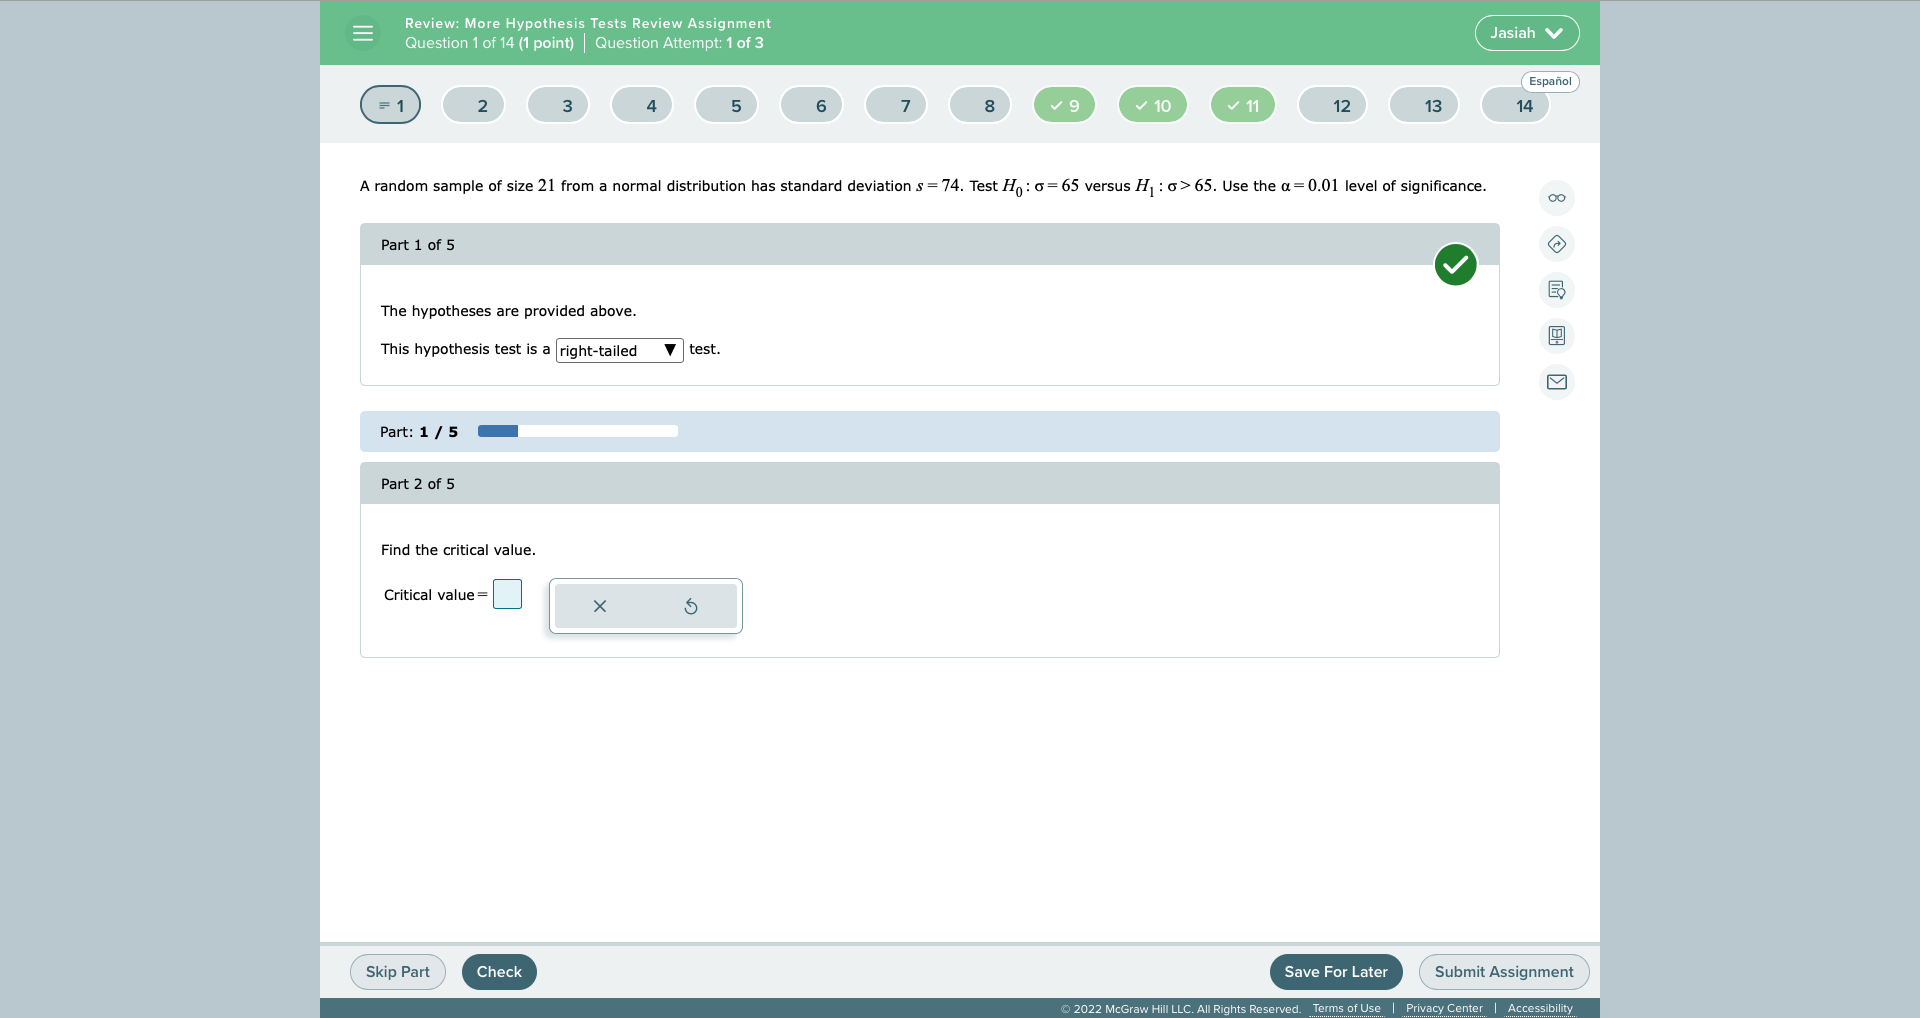The width and height of the screenshot is (1920, 1018).
Task: Clear the answer with the X icon
Action: click(x=599, y=606)
